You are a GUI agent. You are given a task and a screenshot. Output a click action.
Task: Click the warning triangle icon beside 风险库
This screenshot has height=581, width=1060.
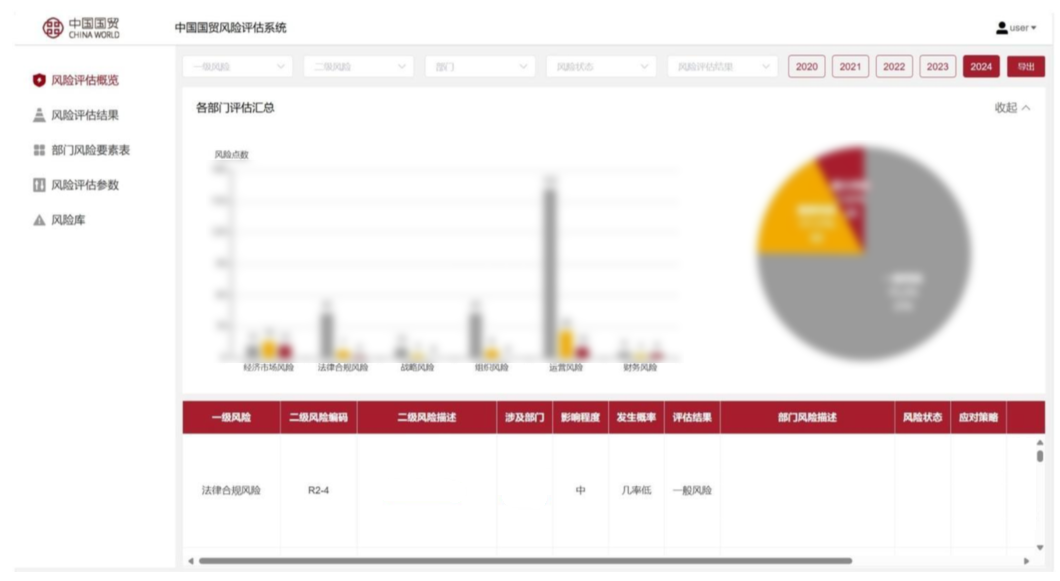click(40, 220)
